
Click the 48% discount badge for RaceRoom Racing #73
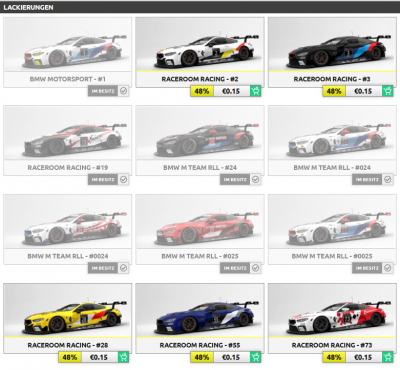[x=334, y=357]
